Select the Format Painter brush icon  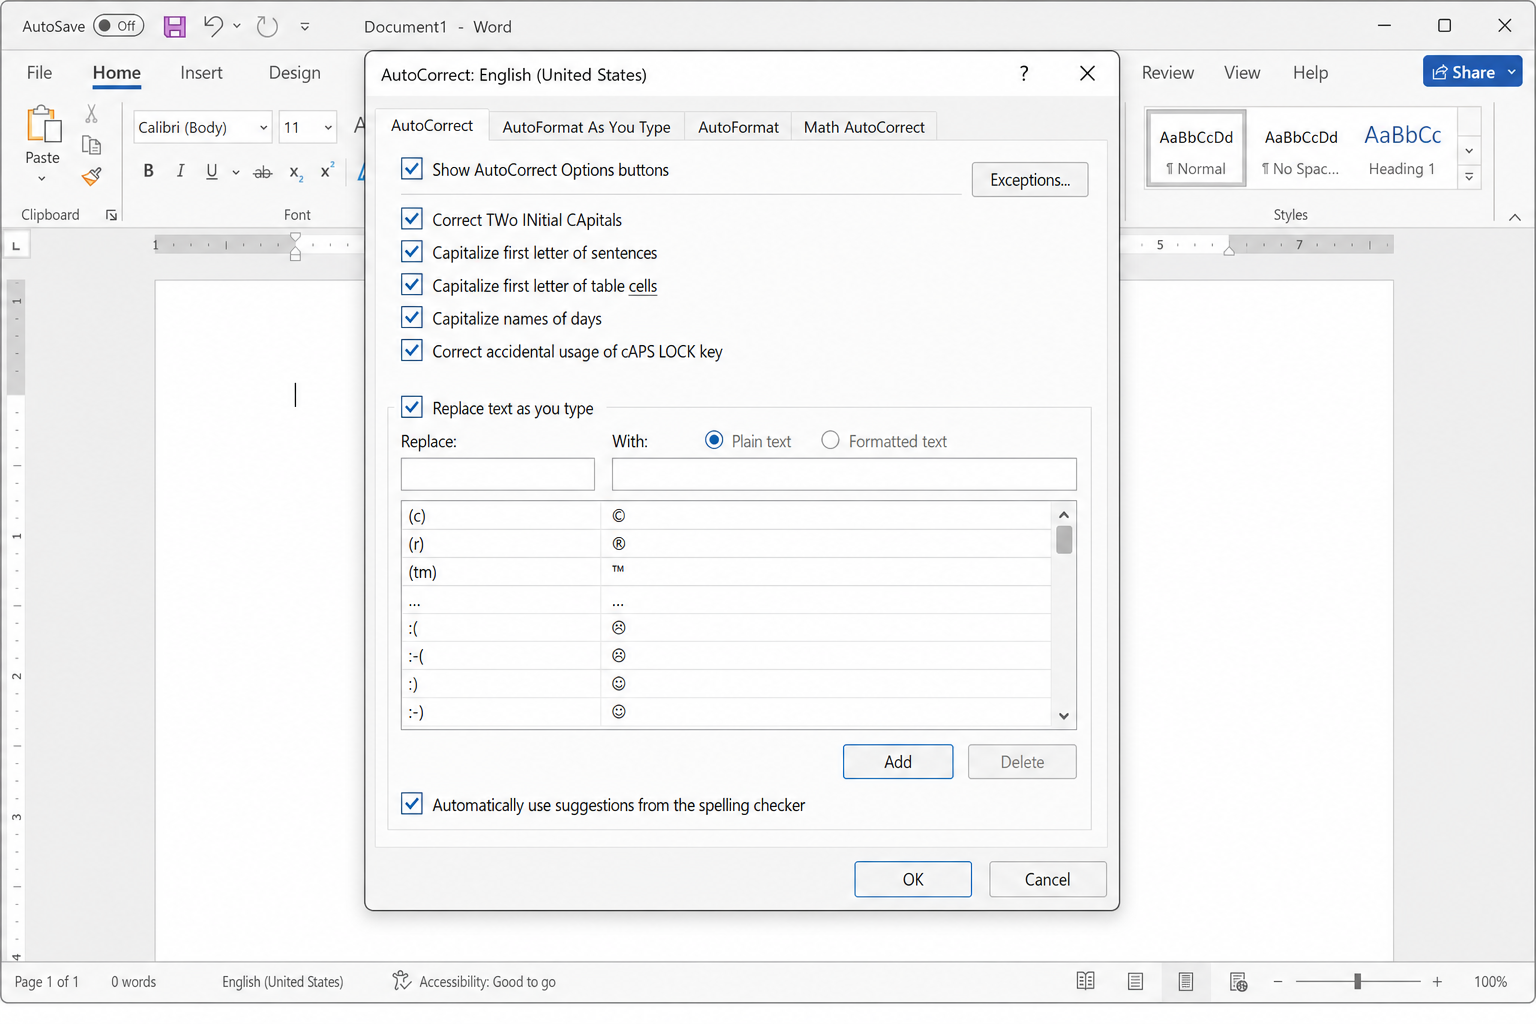pyautogui.click(x=92, y=177)
